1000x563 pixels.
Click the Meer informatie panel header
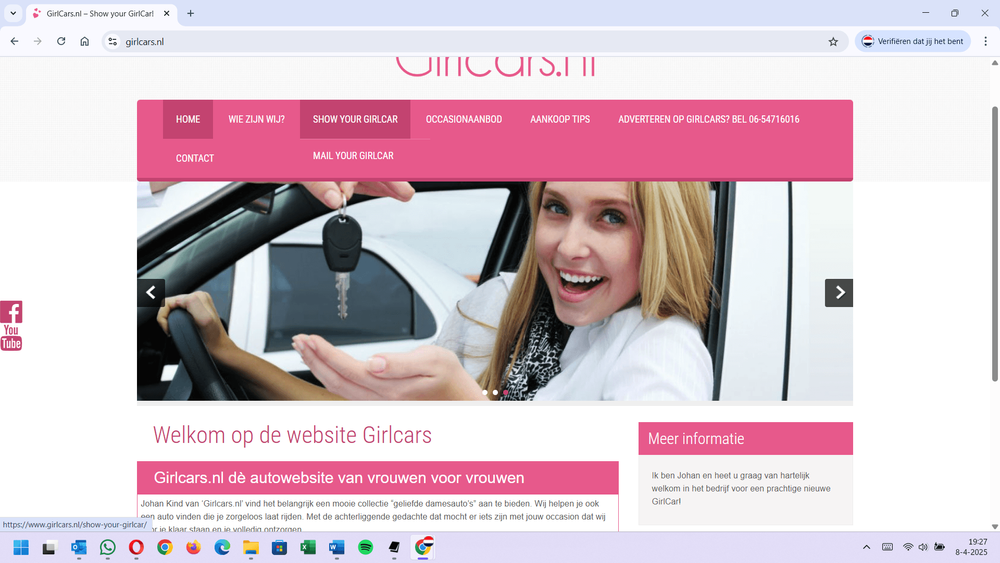[746, 439]
